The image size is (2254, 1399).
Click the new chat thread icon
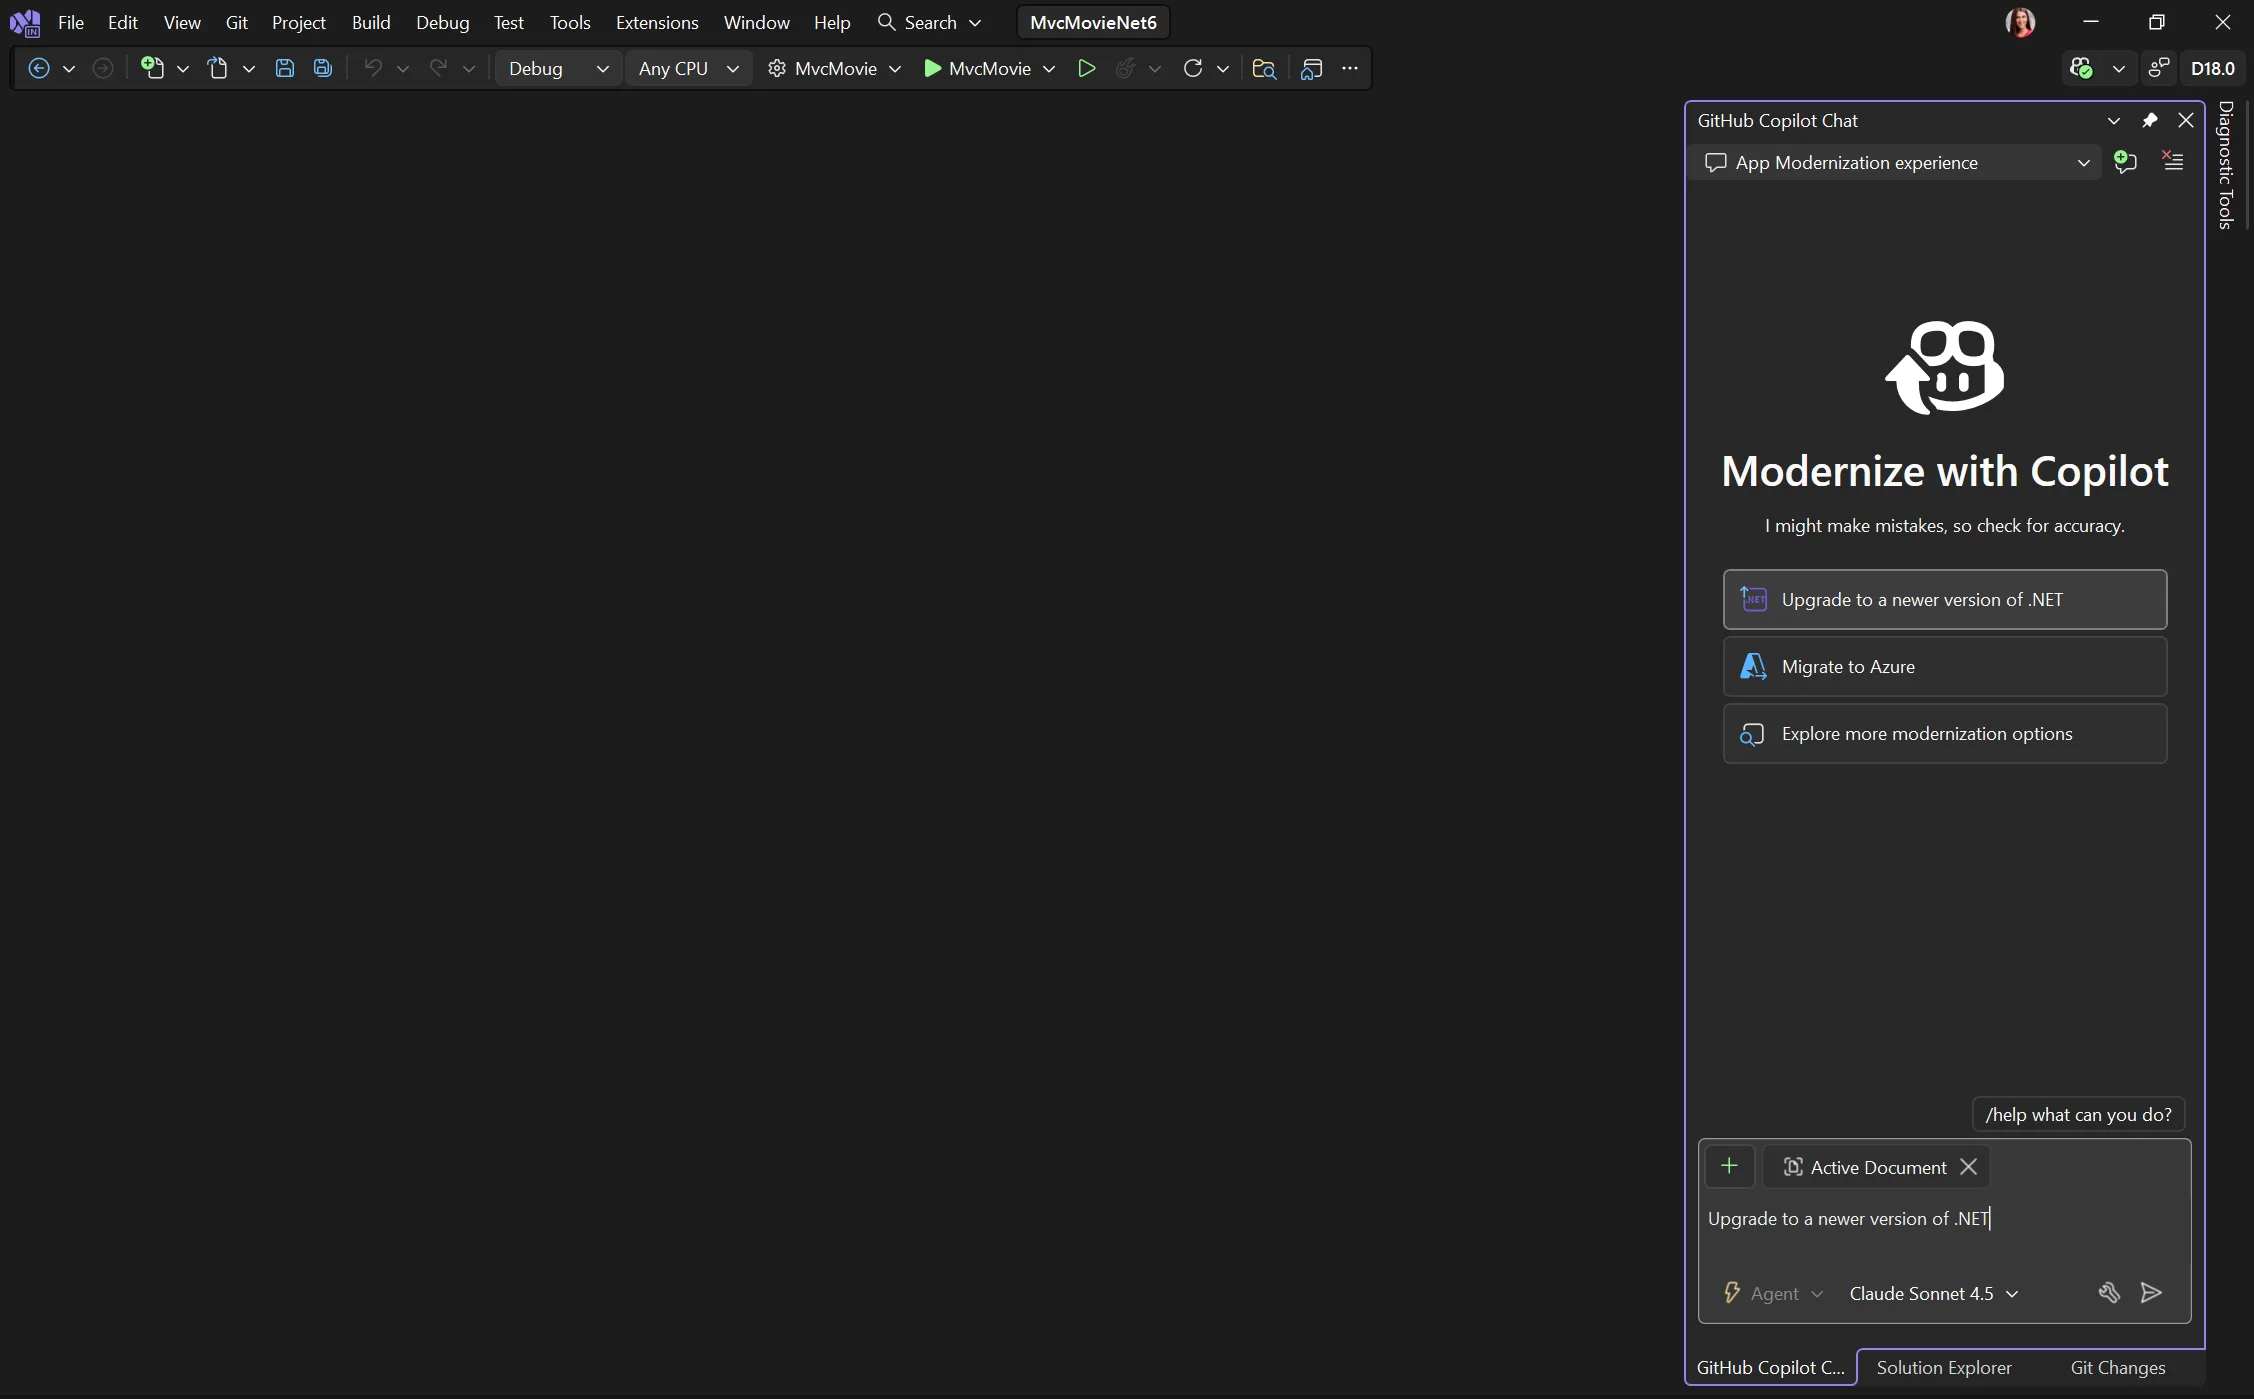(x=2125, y=162)
